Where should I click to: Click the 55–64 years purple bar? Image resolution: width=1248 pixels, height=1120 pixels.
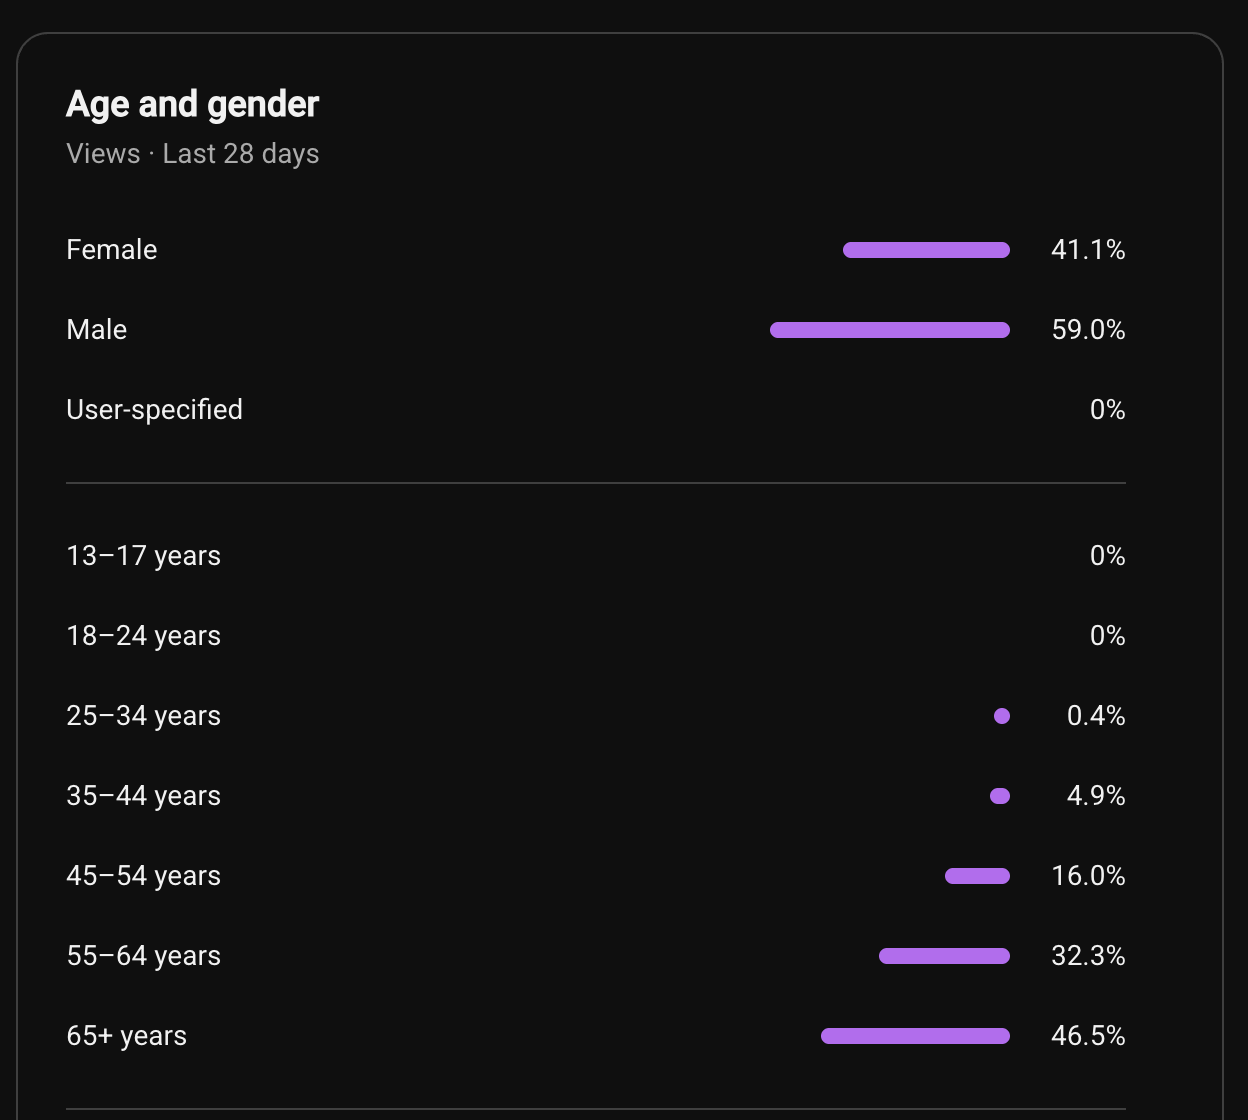pyautogui.click(x=944, y=956)
